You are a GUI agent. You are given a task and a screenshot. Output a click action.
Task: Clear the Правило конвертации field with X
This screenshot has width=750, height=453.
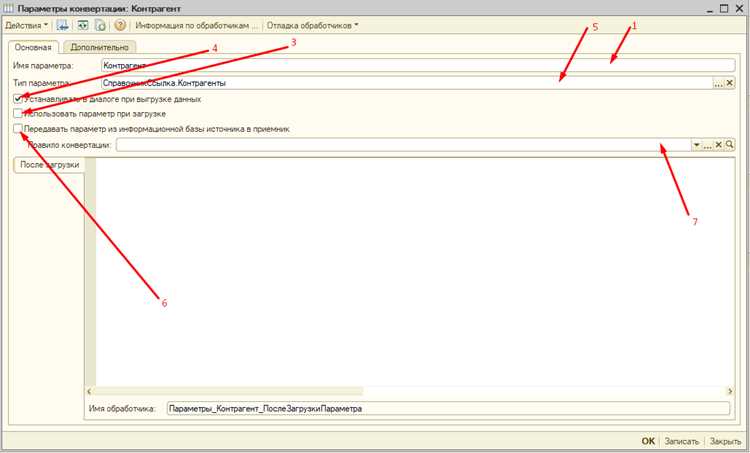tap(718, 144)
